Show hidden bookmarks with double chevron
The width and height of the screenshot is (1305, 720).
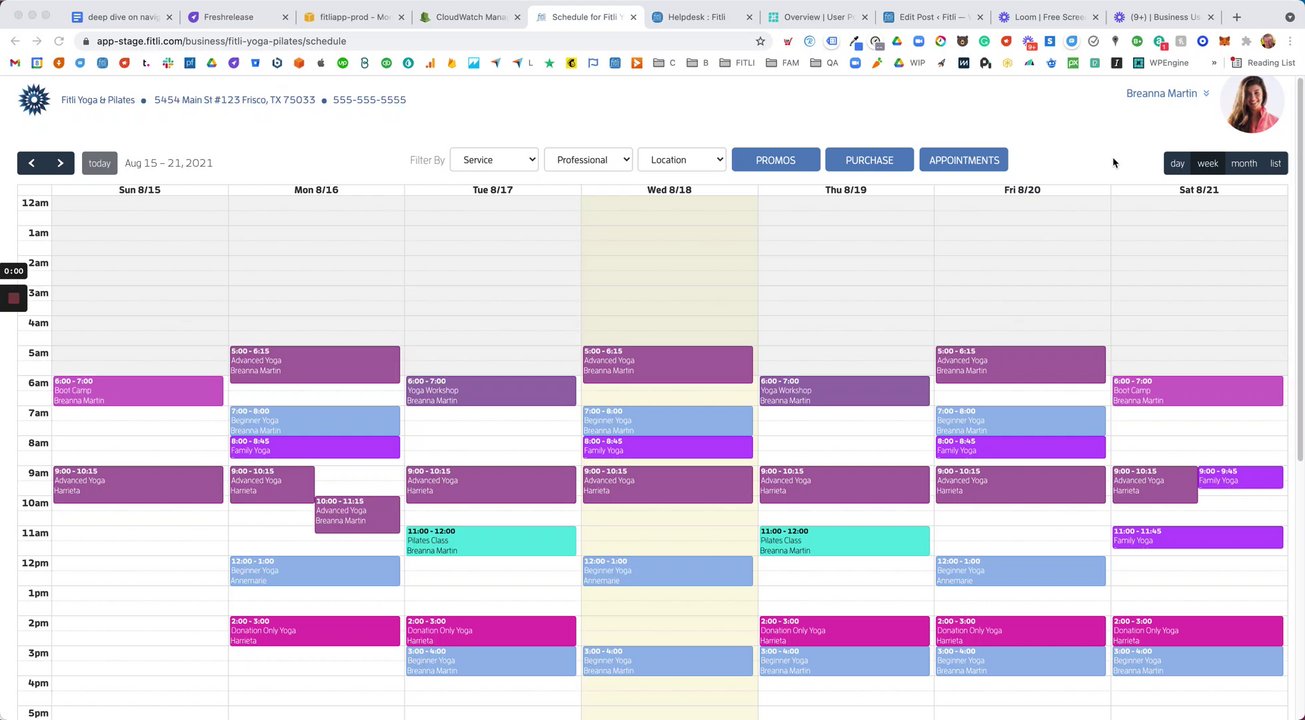click(x=1214, y=63)
